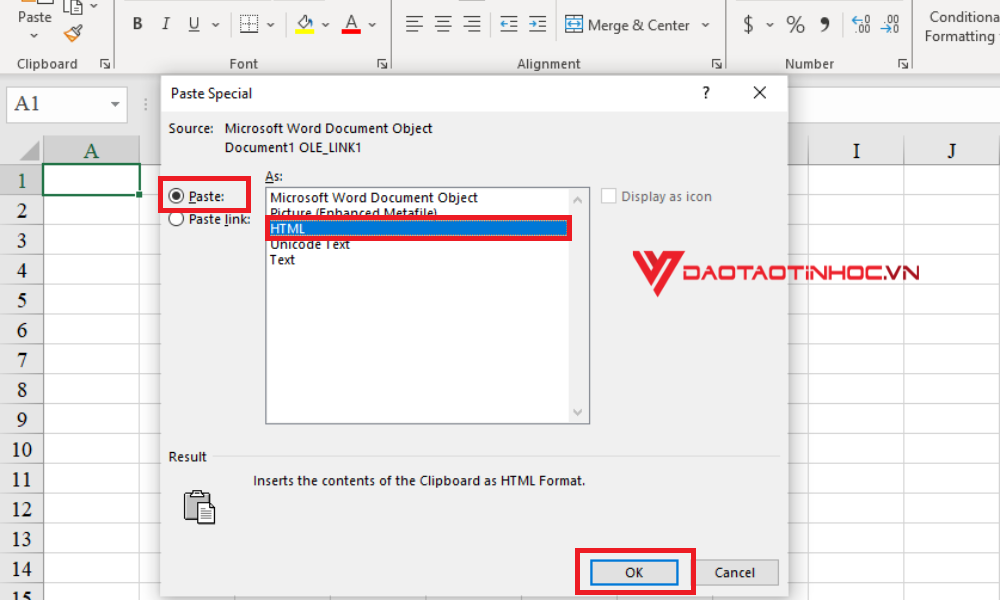Open Clipboard group dialog launcher
The image size is (1000, 600).
click(105, 64)
